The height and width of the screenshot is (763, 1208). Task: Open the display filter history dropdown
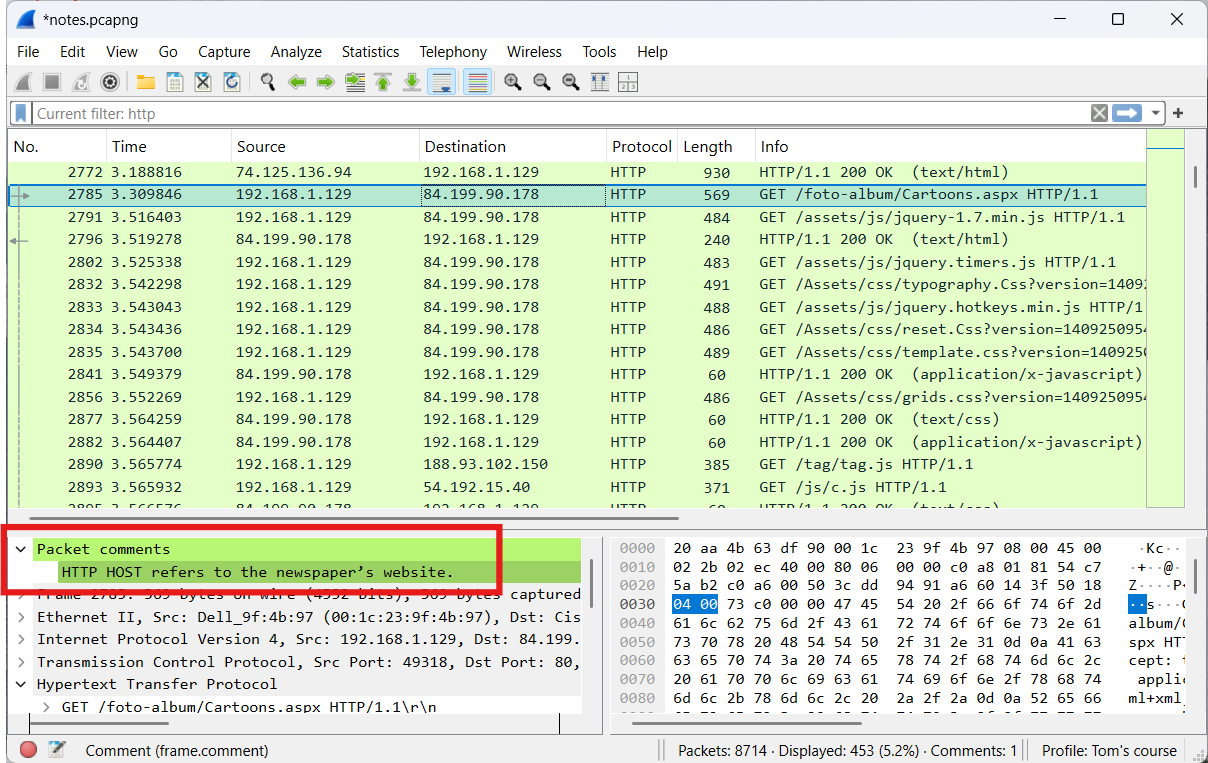(1156, 113)
